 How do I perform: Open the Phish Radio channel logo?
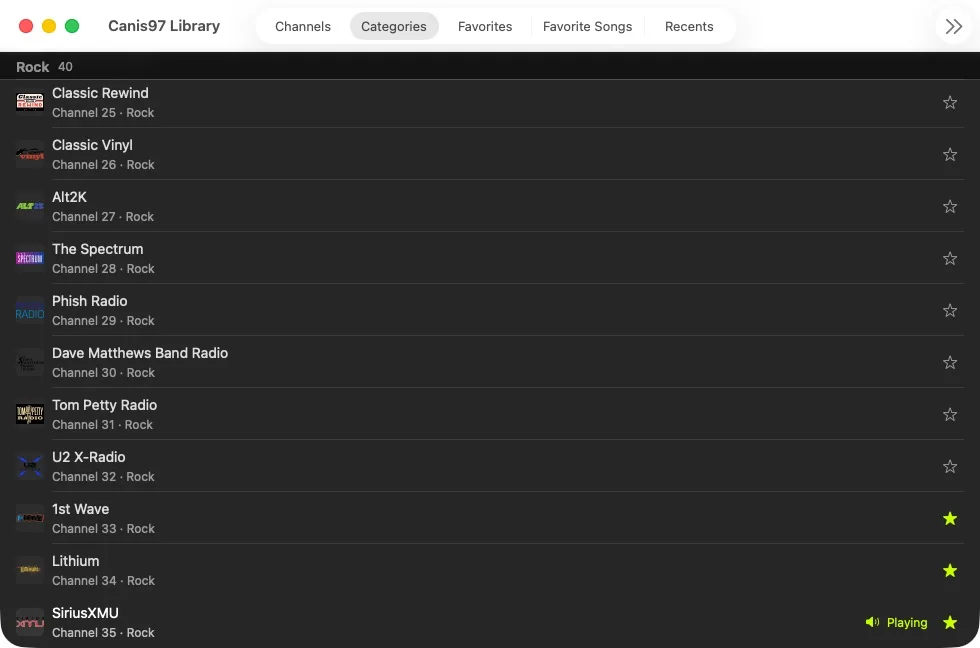(29, 311)
